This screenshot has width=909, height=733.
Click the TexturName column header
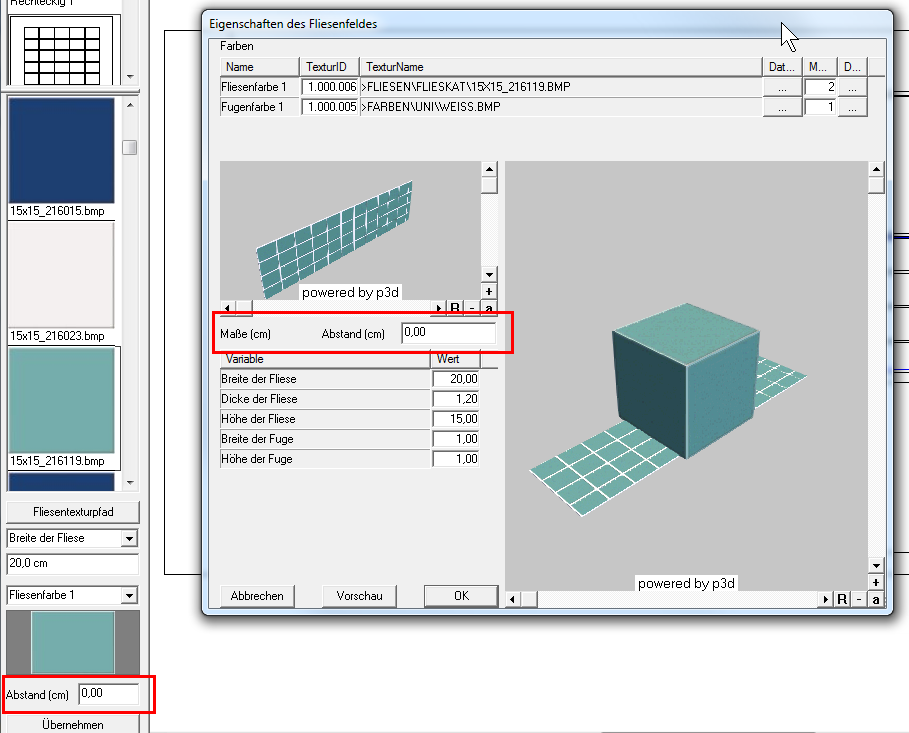coord(560,67)
